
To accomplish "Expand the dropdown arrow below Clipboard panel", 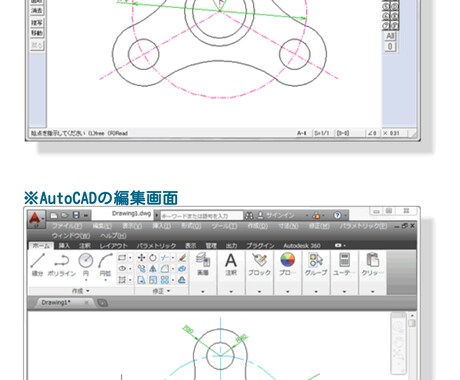I will [373, 292].
